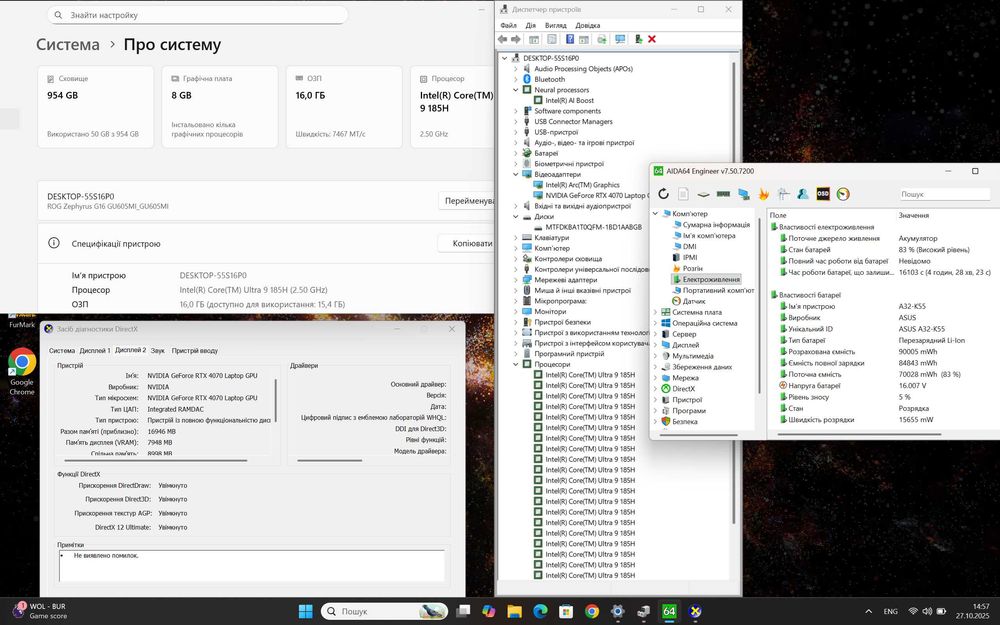This screenshot has width=1000, height=625.
Task: Open Файл menu in Device Manager
Action: pyautogui.click(x=508, y=26)
